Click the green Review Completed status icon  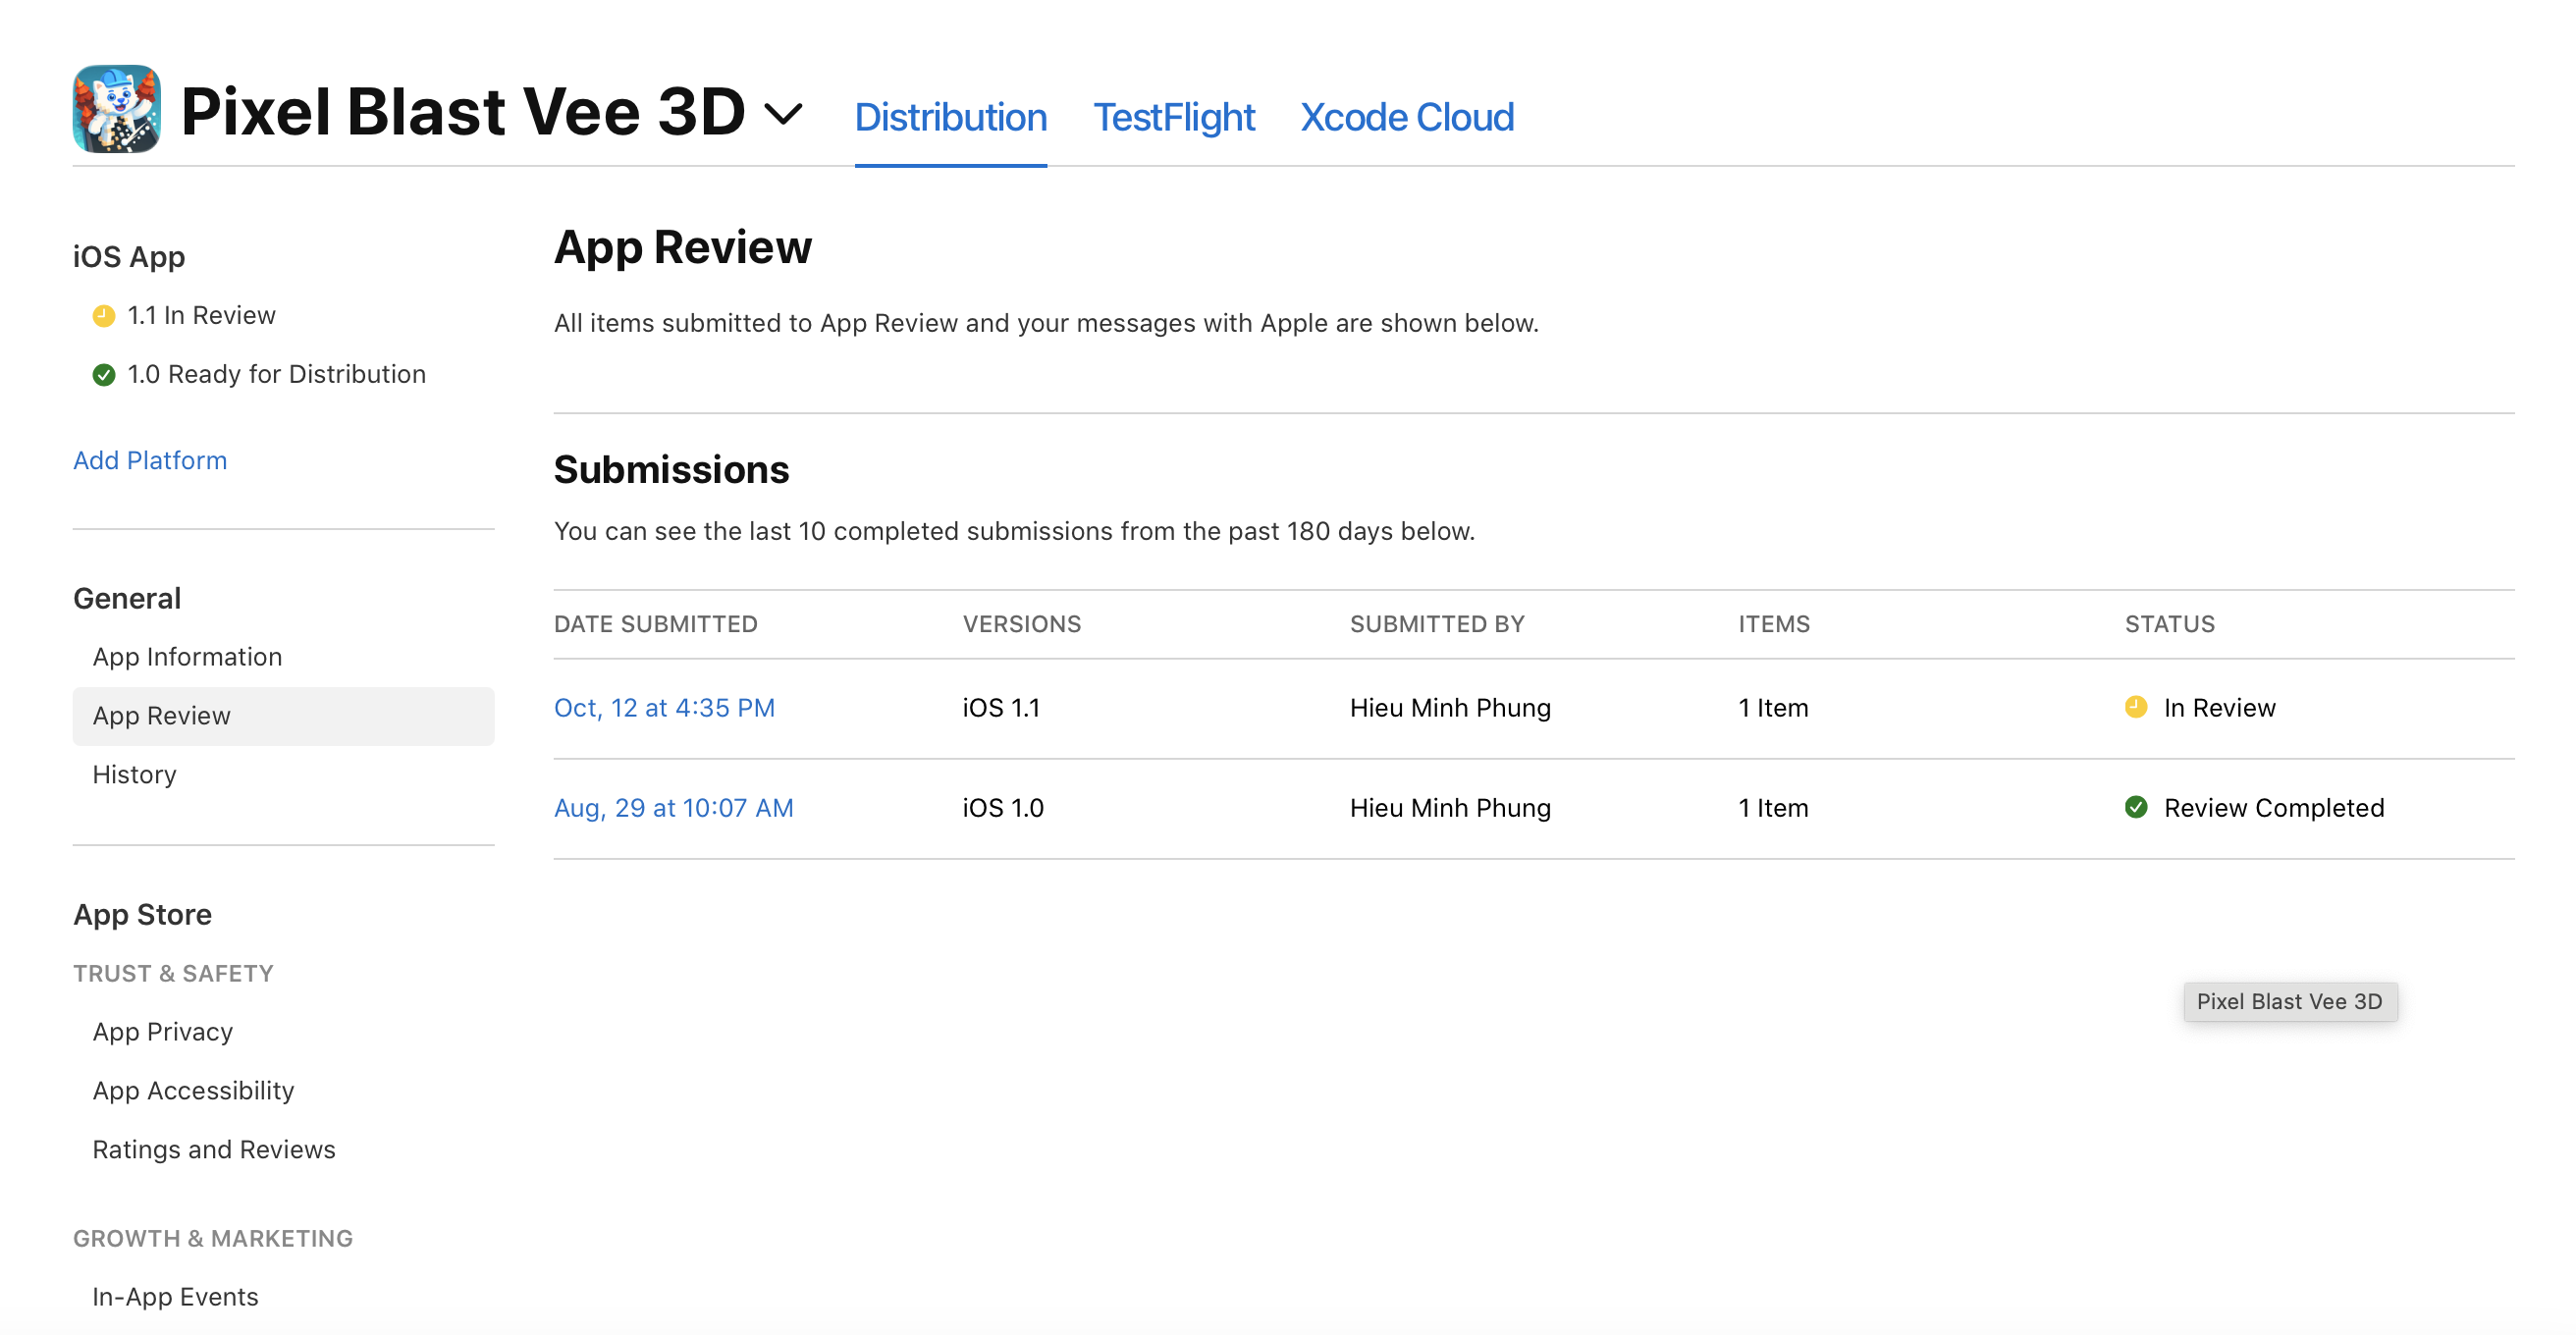pyautogui.click(x=2135, y=807)
